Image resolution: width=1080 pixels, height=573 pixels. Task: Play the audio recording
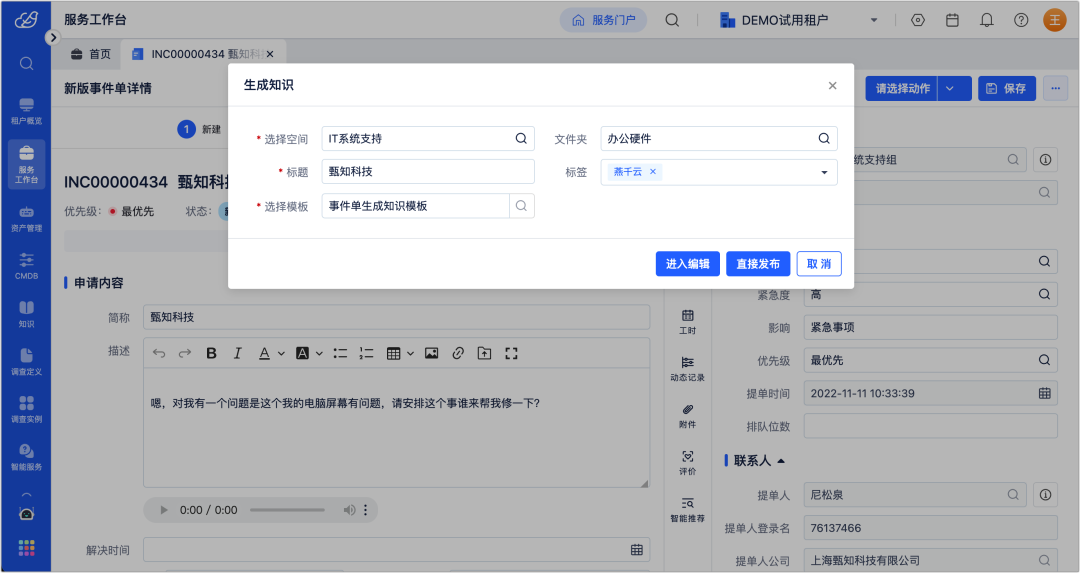164,510
